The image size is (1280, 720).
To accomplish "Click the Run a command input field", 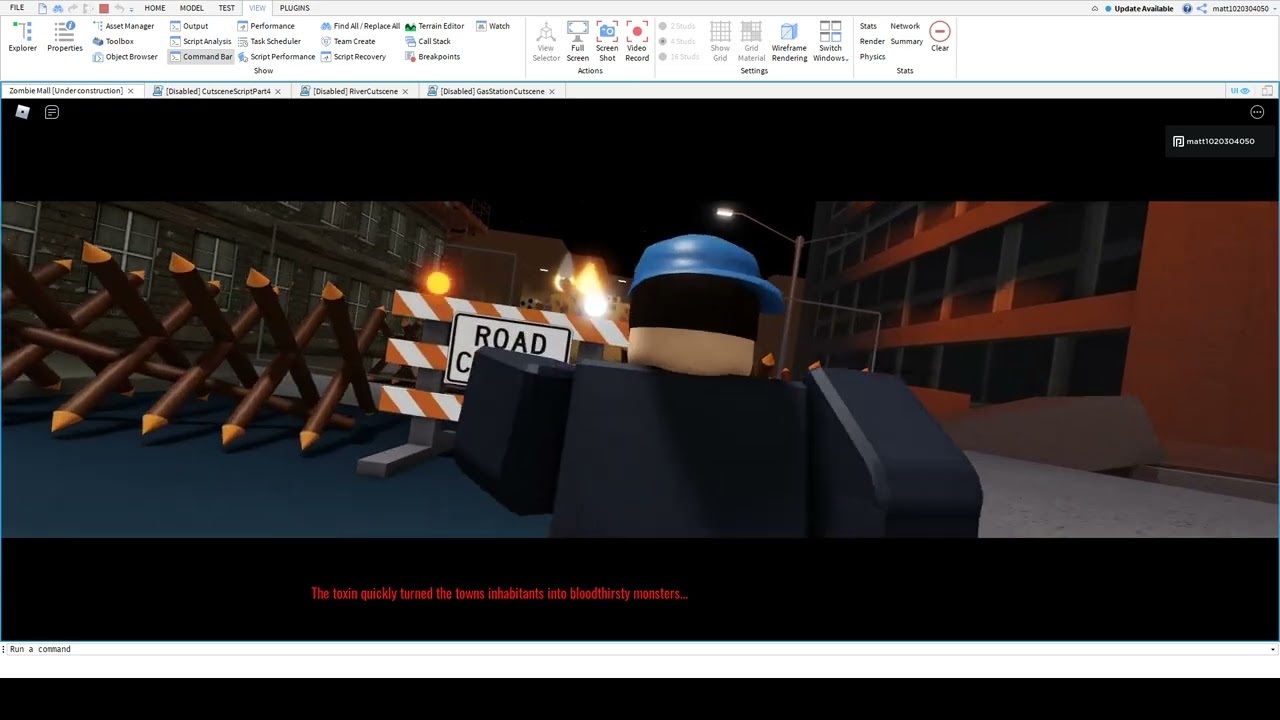I will 637,649.
